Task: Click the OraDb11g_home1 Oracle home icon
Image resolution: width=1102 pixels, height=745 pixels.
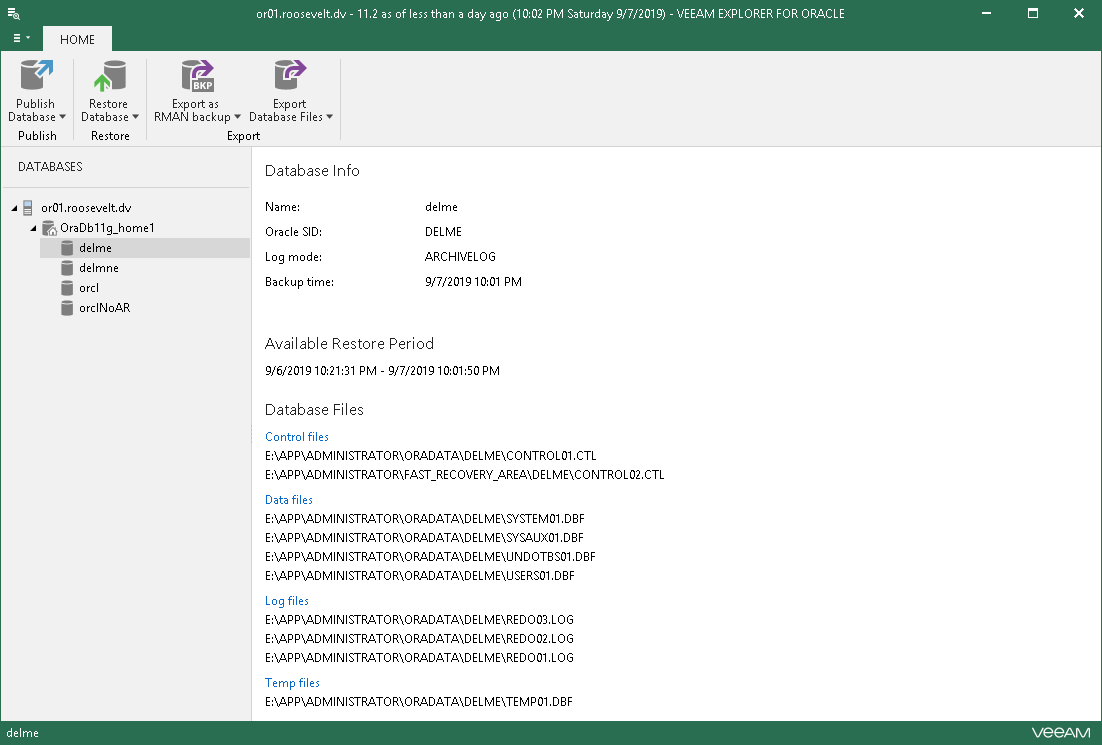Action: click(49, 228)
